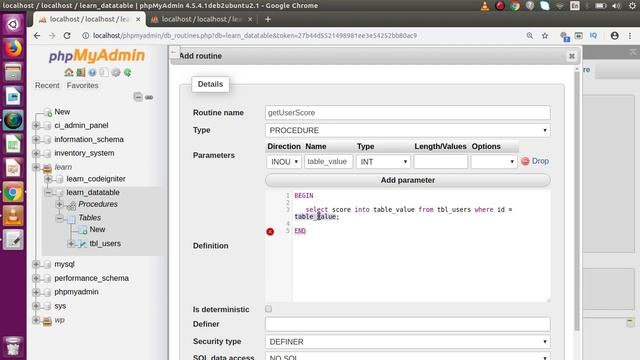Click New under Tables in the tree
The height and width of the screenshot is (360, 640).
click(x=97, y=229)
